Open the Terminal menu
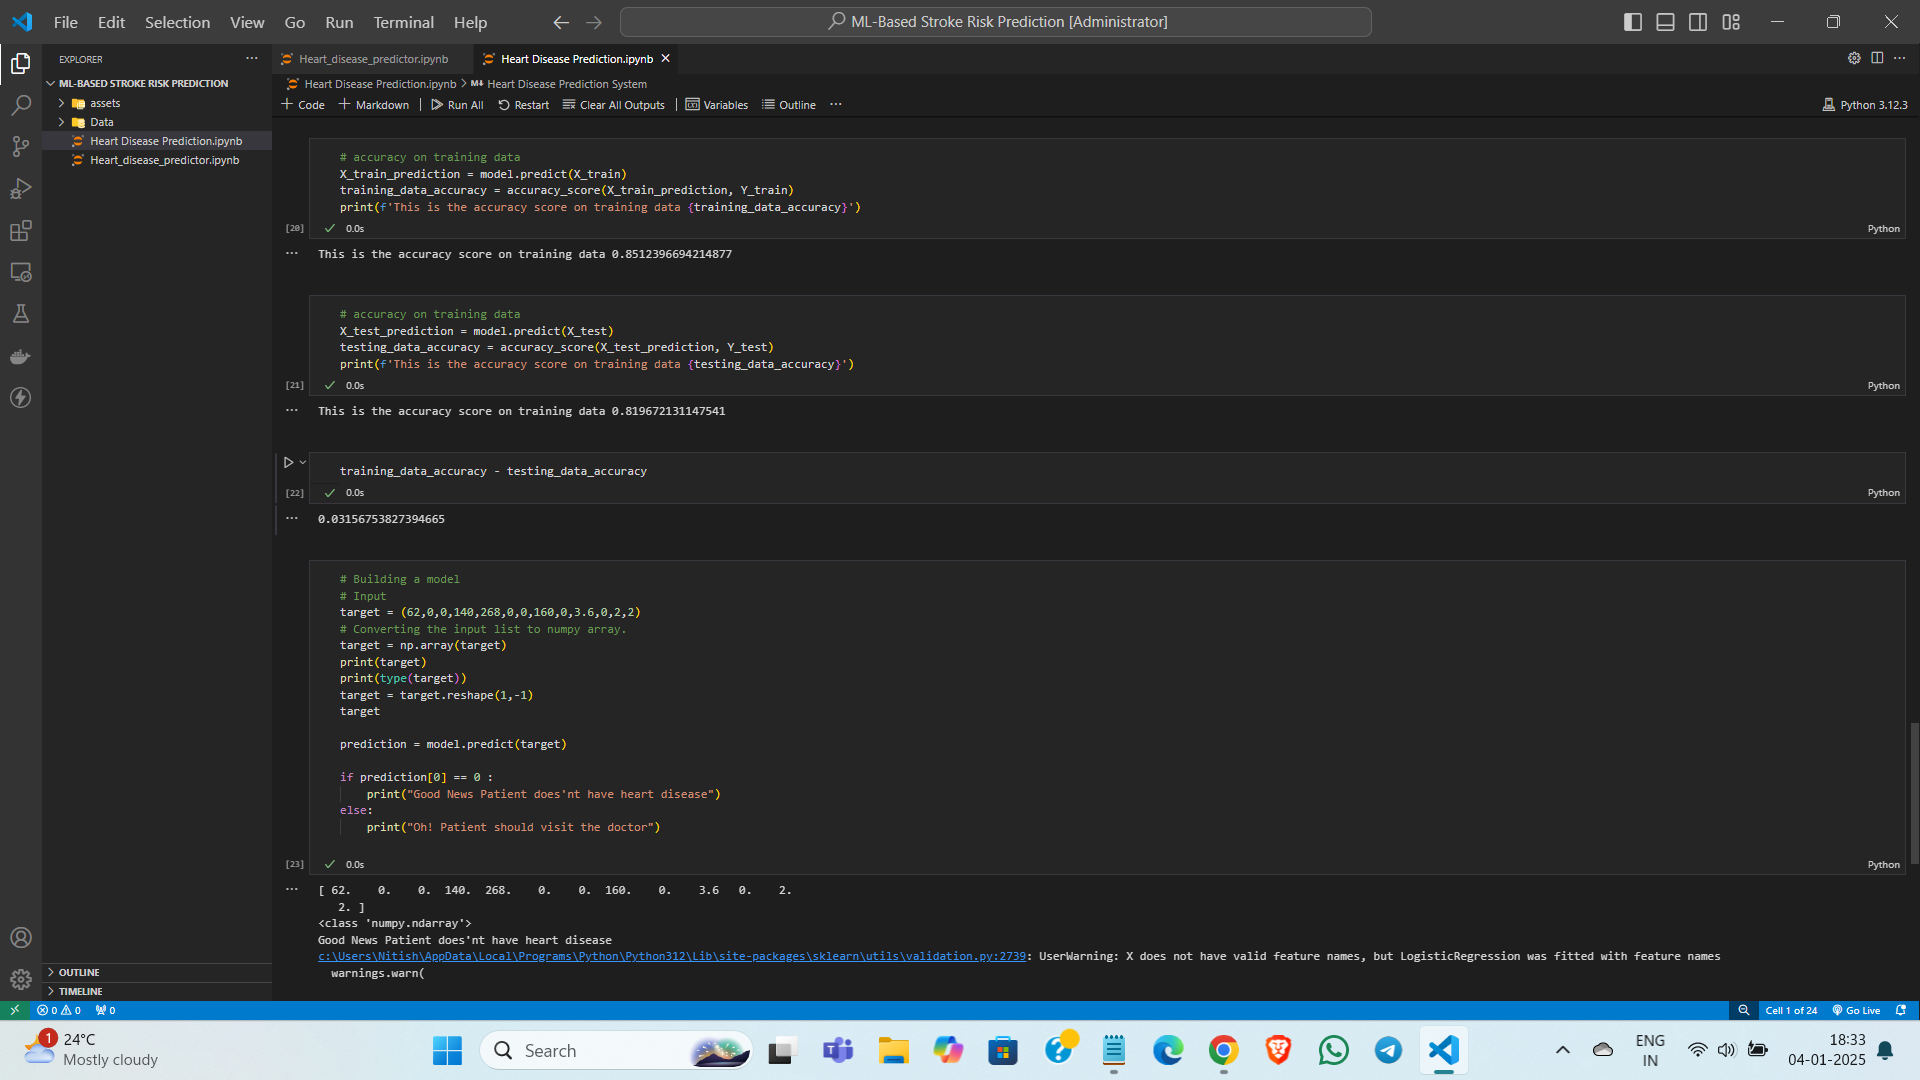The width and height of the screenshot is (1920, 1080). (x=403, y=22)
